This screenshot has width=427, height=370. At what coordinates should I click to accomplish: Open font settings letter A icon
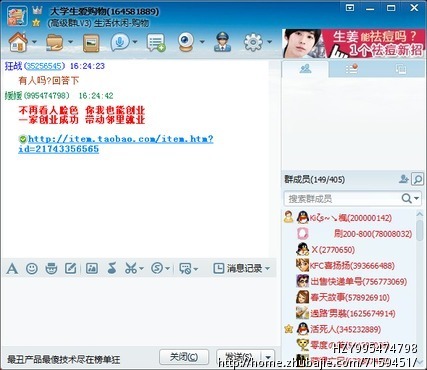pos(12,268)
